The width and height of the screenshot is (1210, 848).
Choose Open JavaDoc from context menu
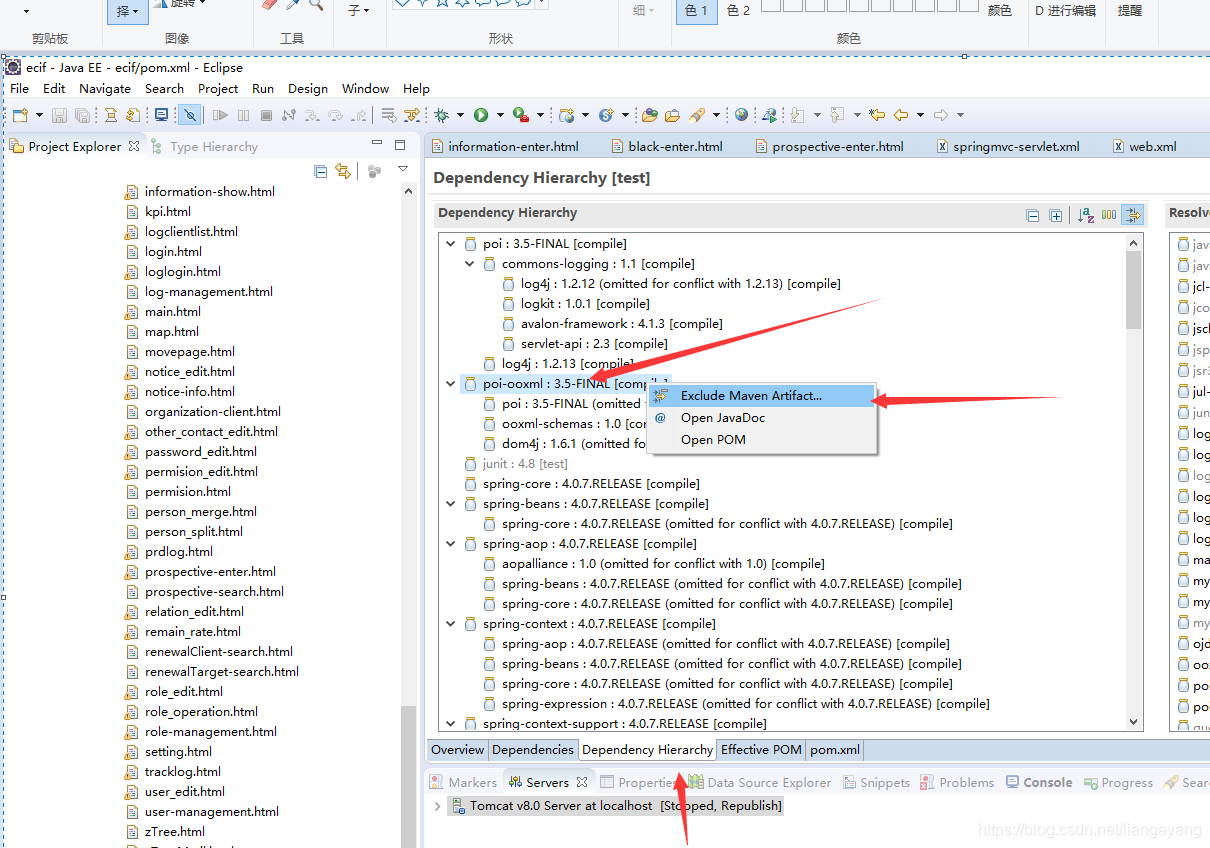coord(761,418)
